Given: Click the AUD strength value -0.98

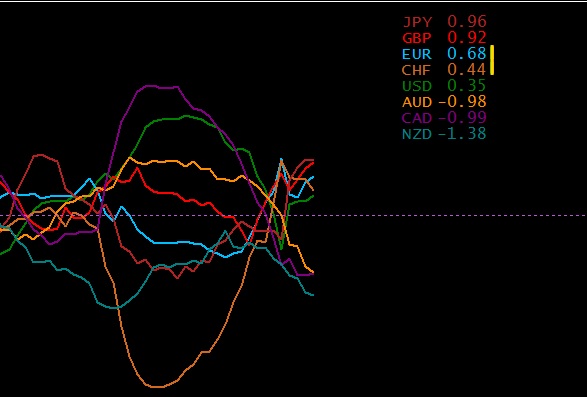Looking at the screenshot, I should [x=462, y=102].
